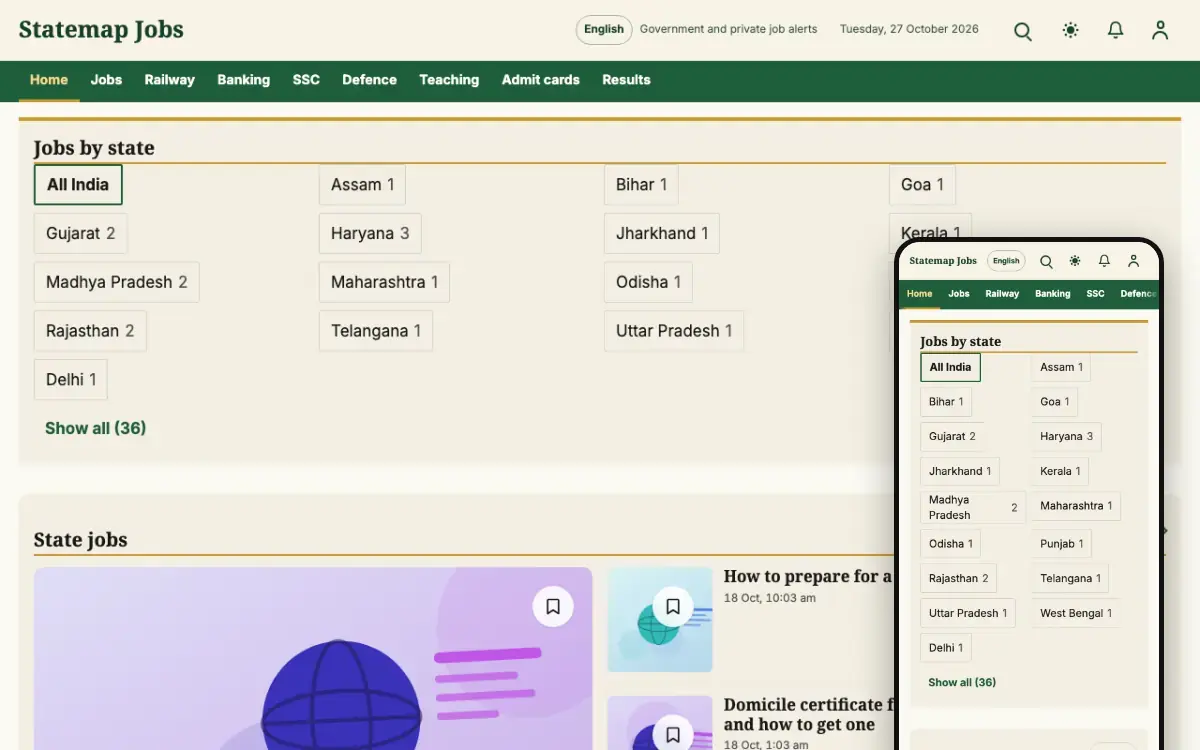Open notifications bell in the desktop header
This screenshot has width=1200, height=750.
1116,31
